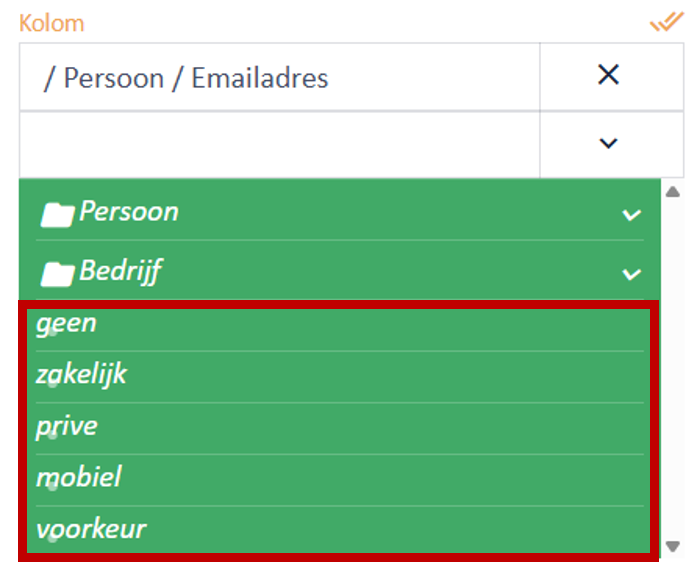The image size is (697, 574).
Task: Clear the Persoon / Emailadres selection with X
Action: (608, 75)
